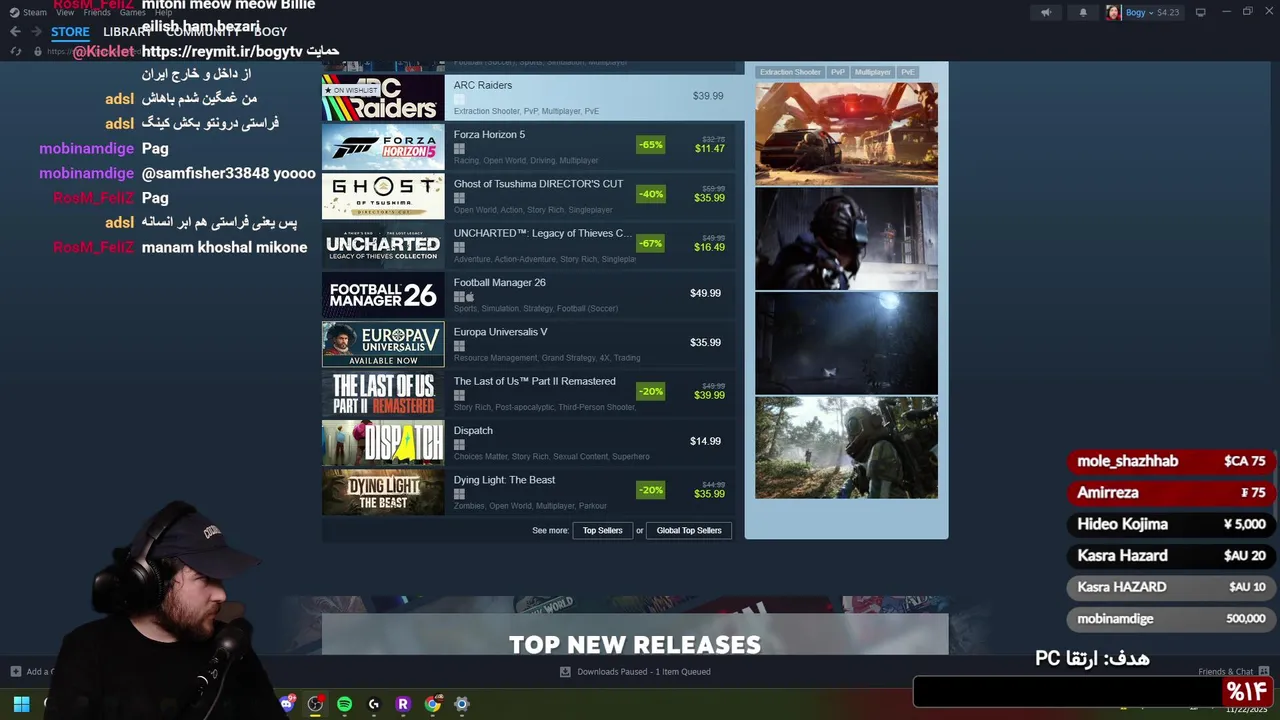Click the ARC Raiders $39.99 price

(x=708, y=96)
